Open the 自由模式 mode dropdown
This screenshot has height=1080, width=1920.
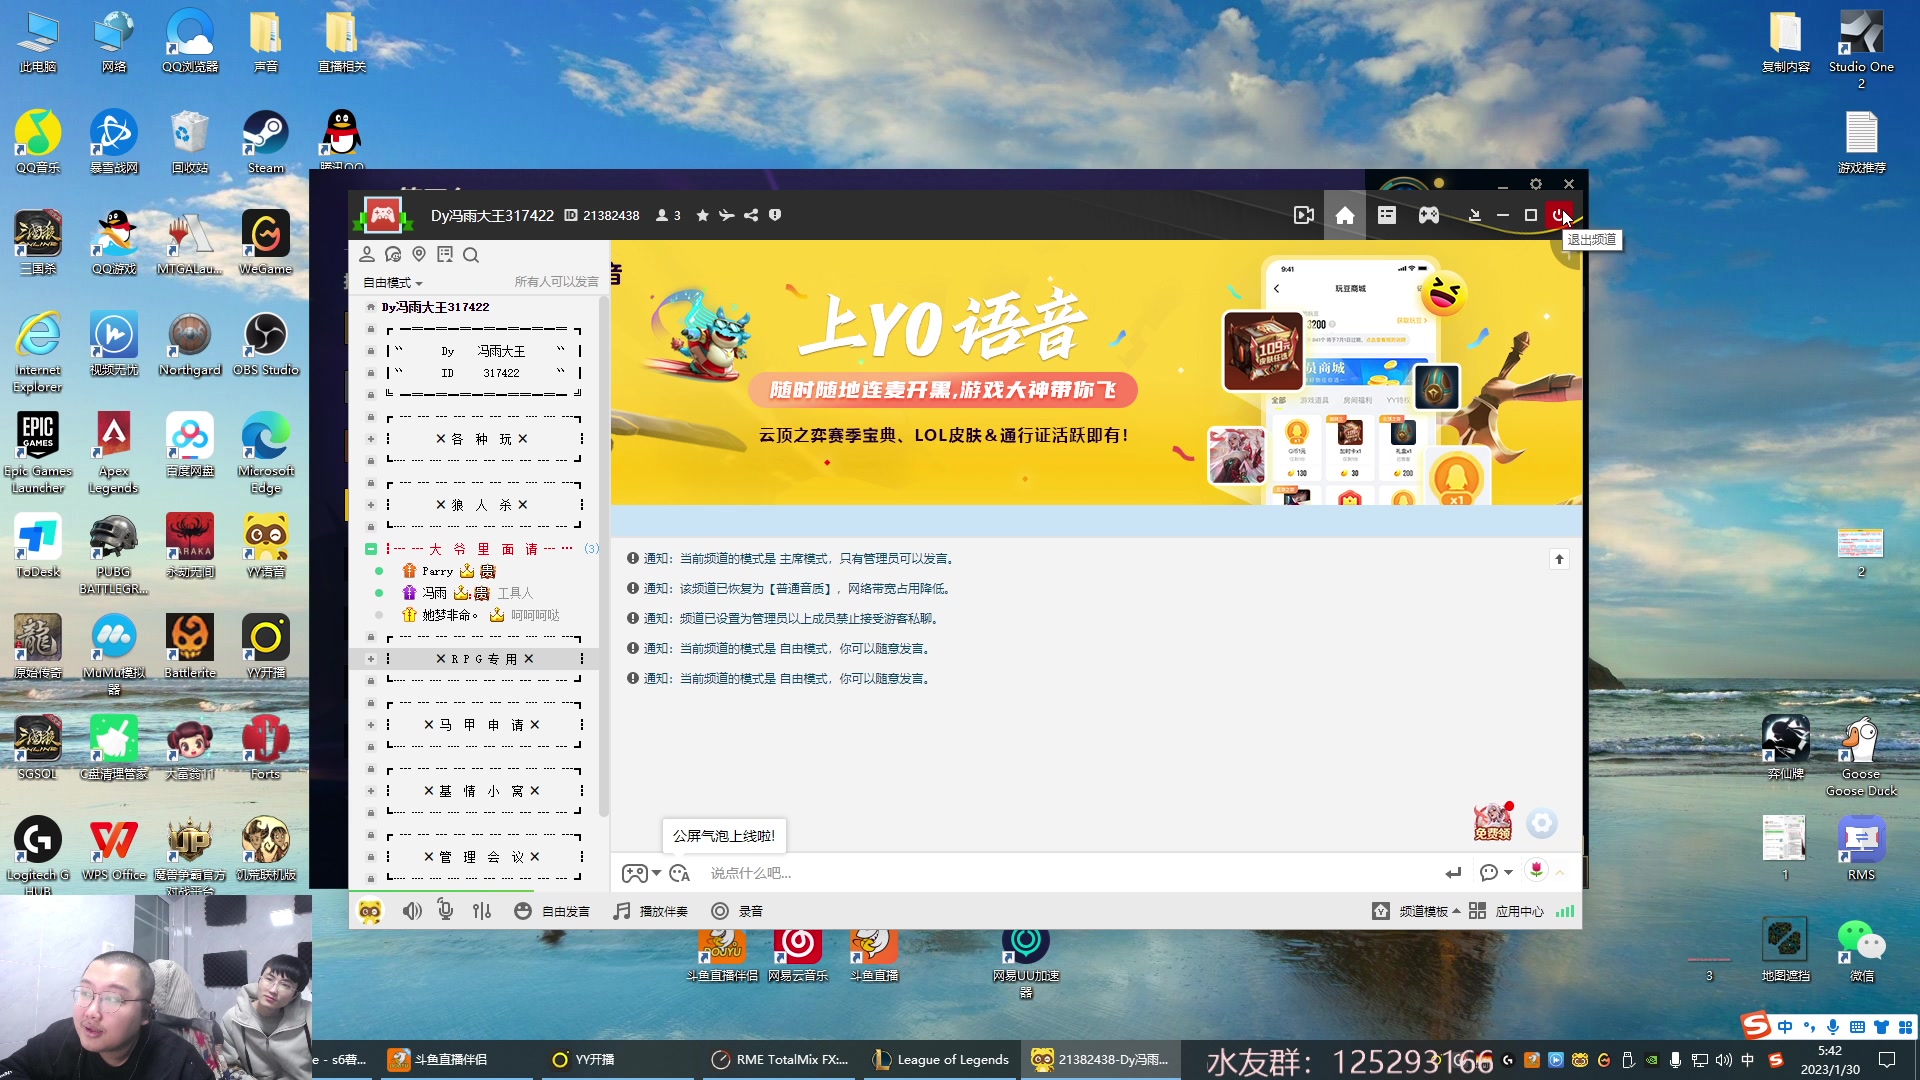393,283
